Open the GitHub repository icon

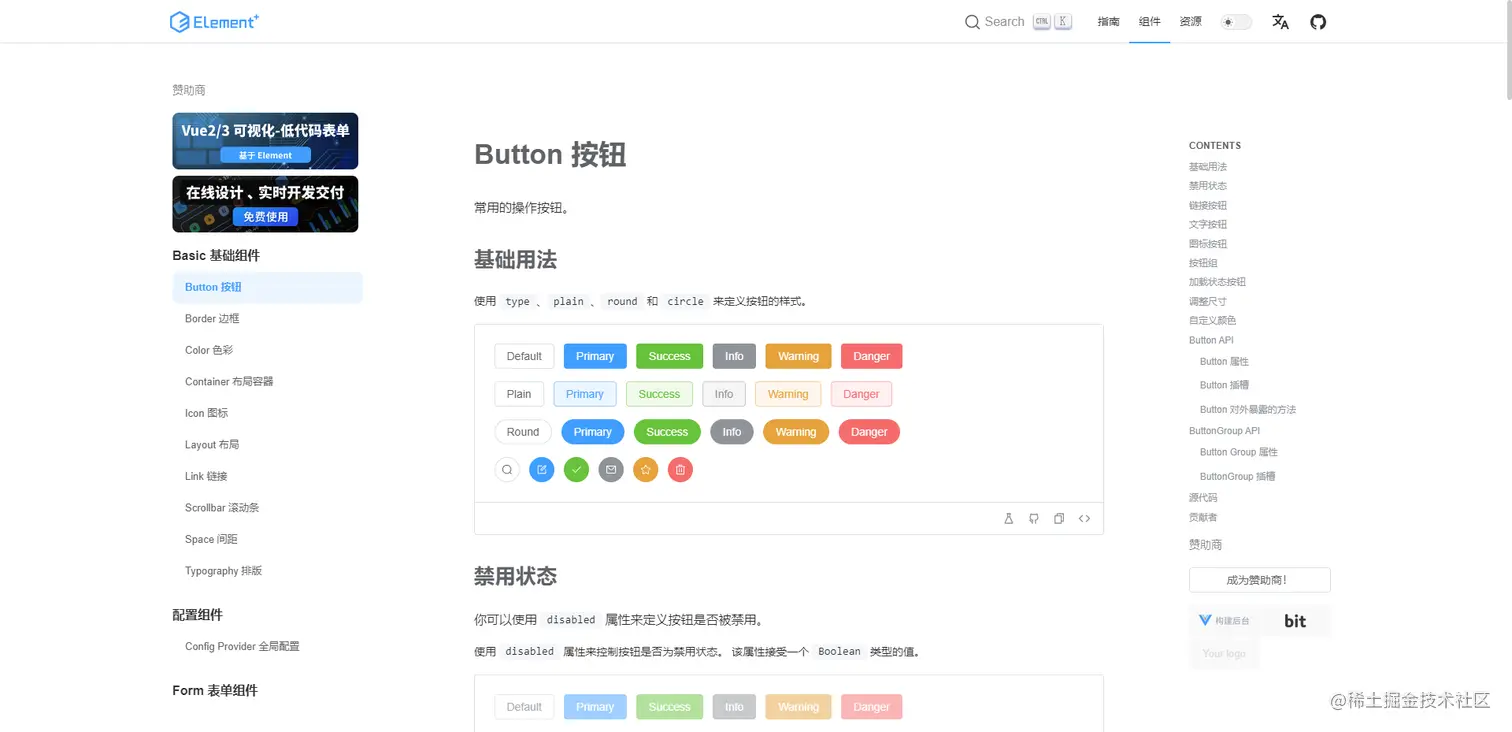tap(1318, 22)
